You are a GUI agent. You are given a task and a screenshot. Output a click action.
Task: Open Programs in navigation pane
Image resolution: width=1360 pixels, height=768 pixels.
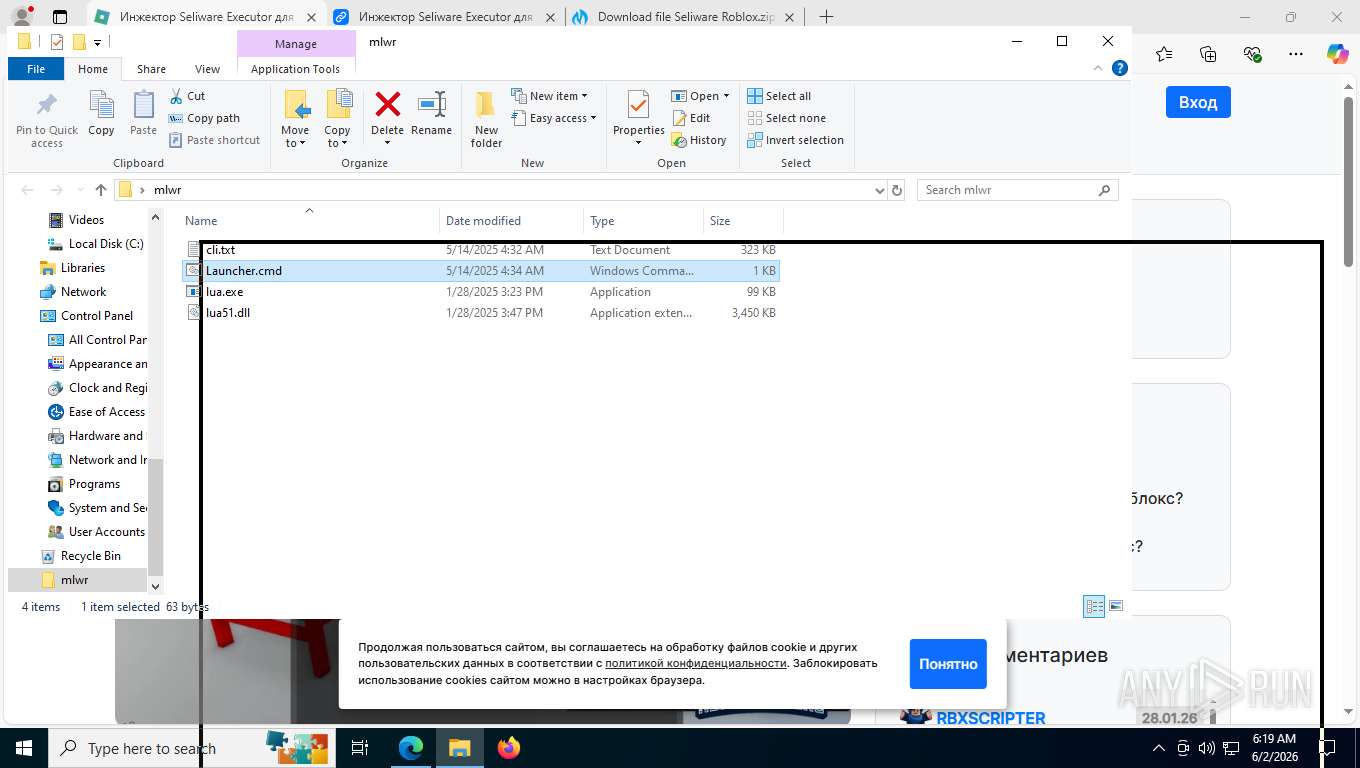click(94, 484)
